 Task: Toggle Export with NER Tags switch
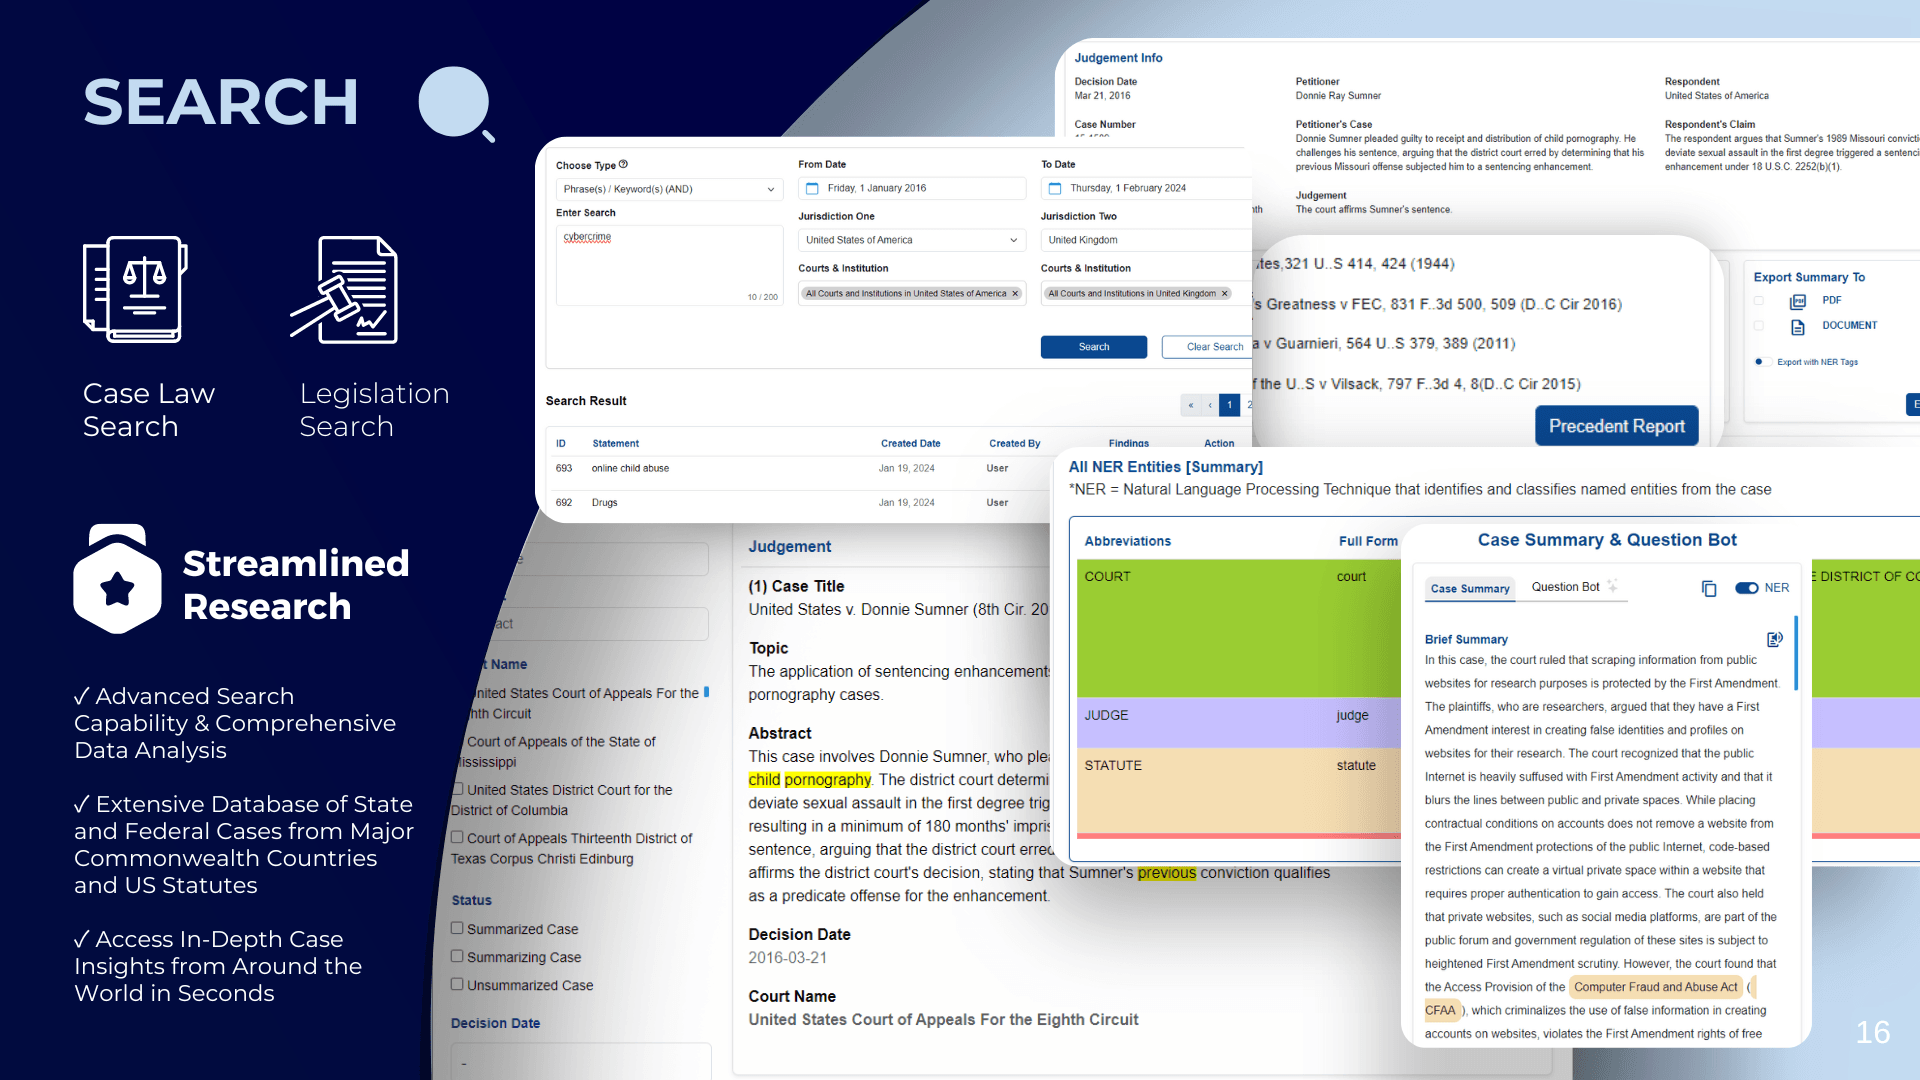(1761, 362)
